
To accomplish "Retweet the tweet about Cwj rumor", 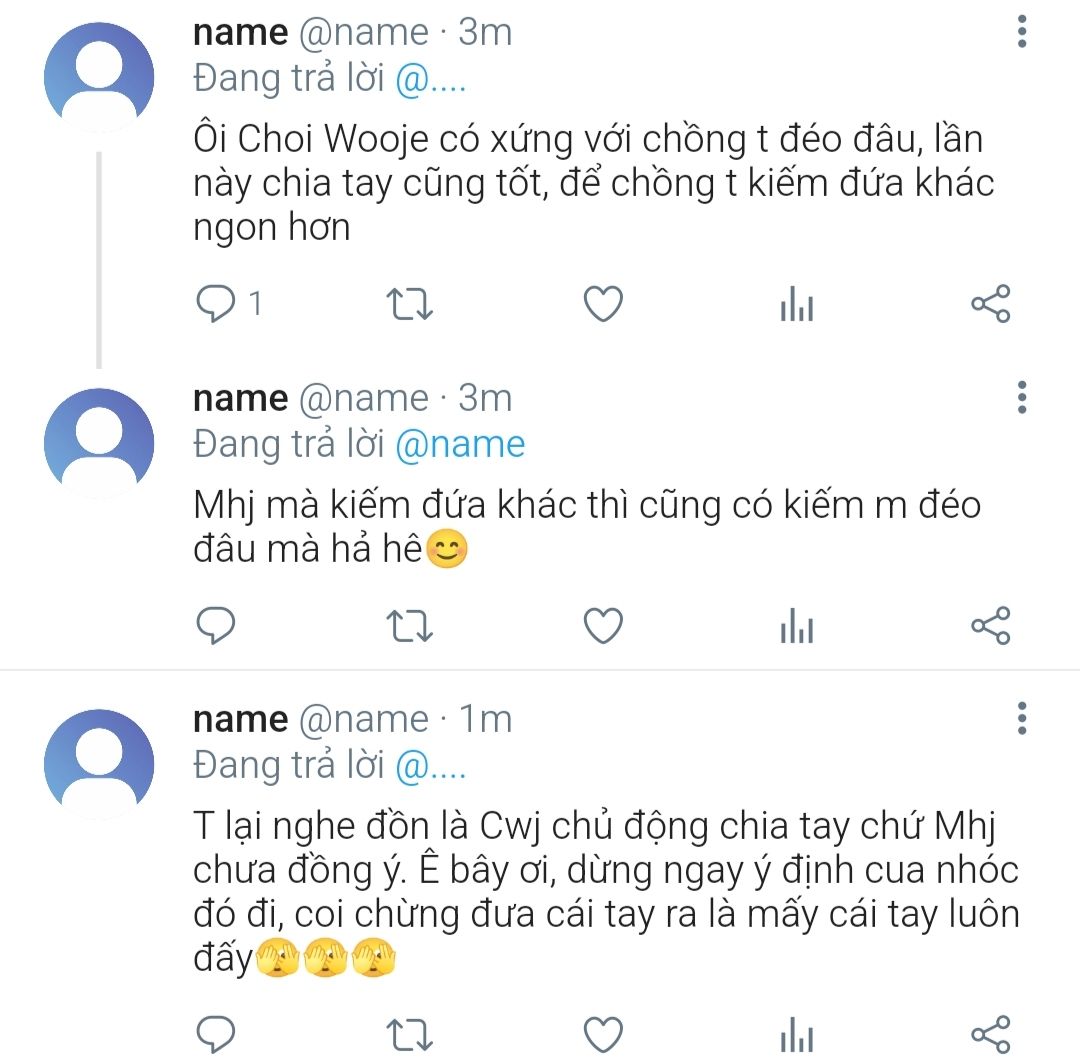I will [409, 1034].
